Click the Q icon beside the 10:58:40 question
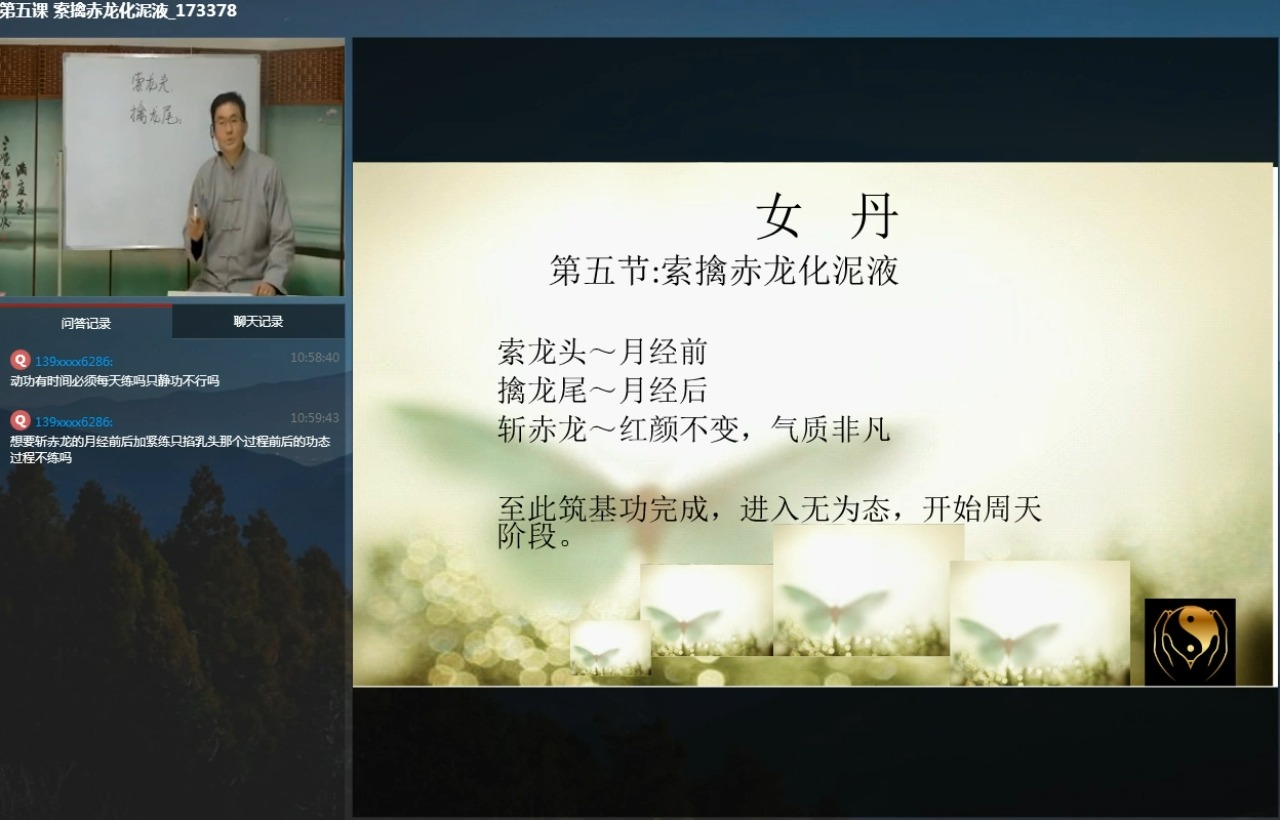Screen dimensions: 1280x820 (x=20, y=360)
